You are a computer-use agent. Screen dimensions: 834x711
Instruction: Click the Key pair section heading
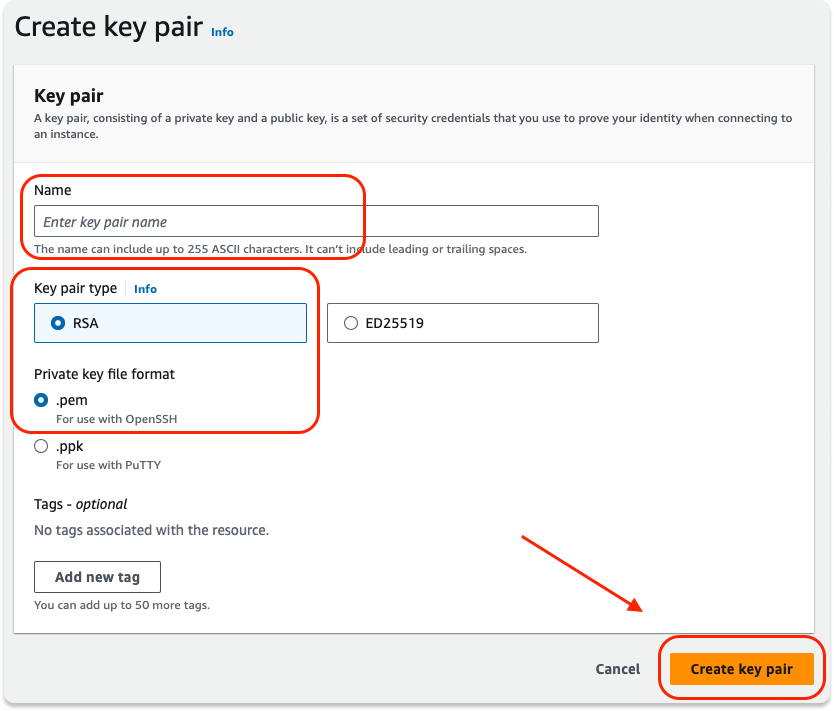pyautogui.click(x=69, y=96)
